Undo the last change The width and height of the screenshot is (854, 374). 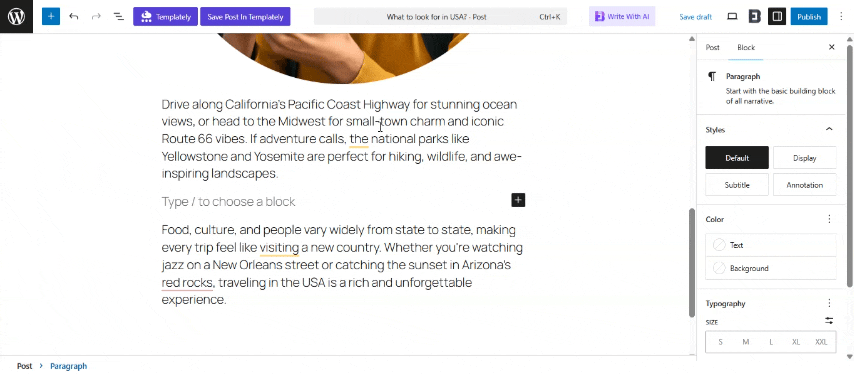[74, 17]
